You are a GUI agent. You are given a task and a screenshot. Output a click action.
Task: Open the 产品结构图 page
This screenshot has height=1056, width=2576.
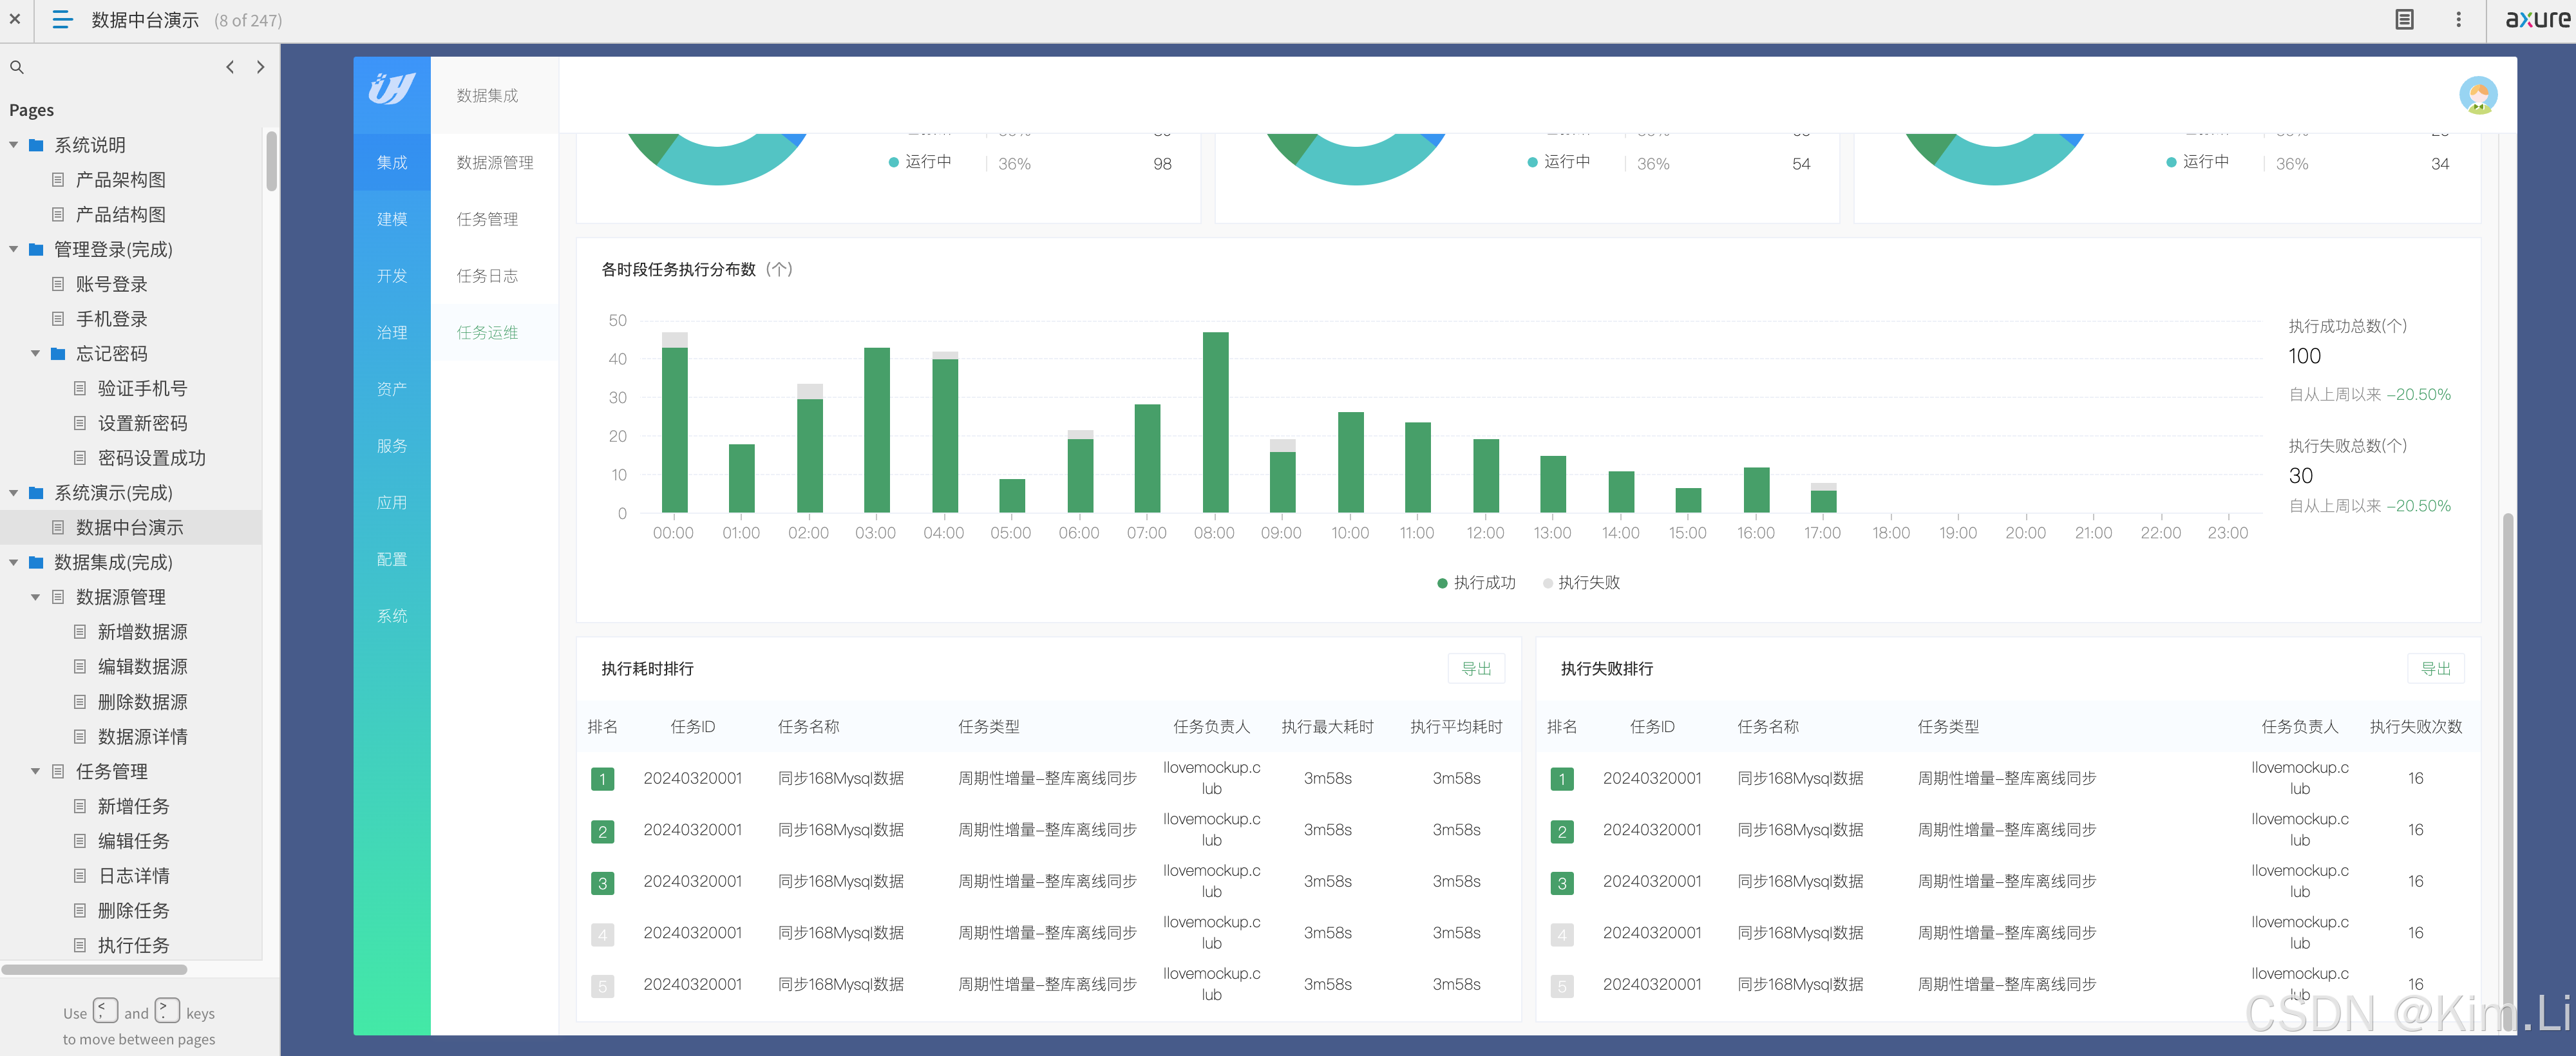pyautogui.click(x=120, y=214)
